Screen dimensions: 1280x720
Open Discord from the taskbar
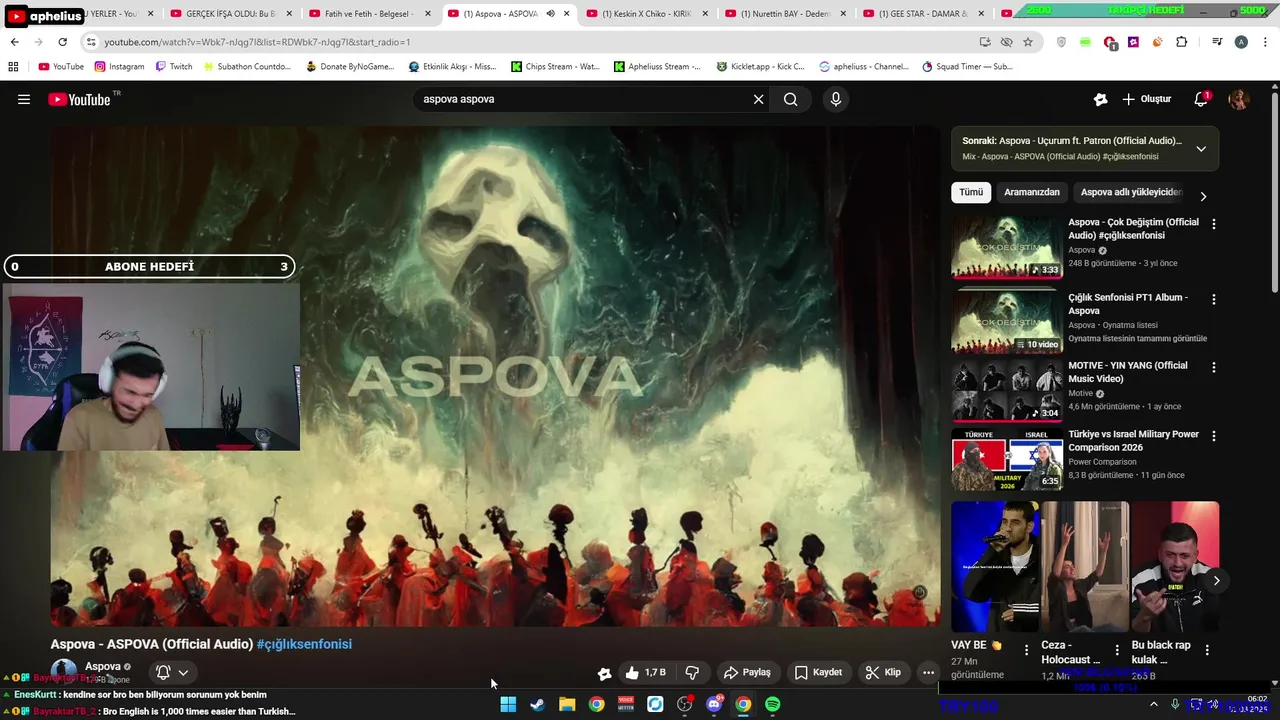coord(714,704)
